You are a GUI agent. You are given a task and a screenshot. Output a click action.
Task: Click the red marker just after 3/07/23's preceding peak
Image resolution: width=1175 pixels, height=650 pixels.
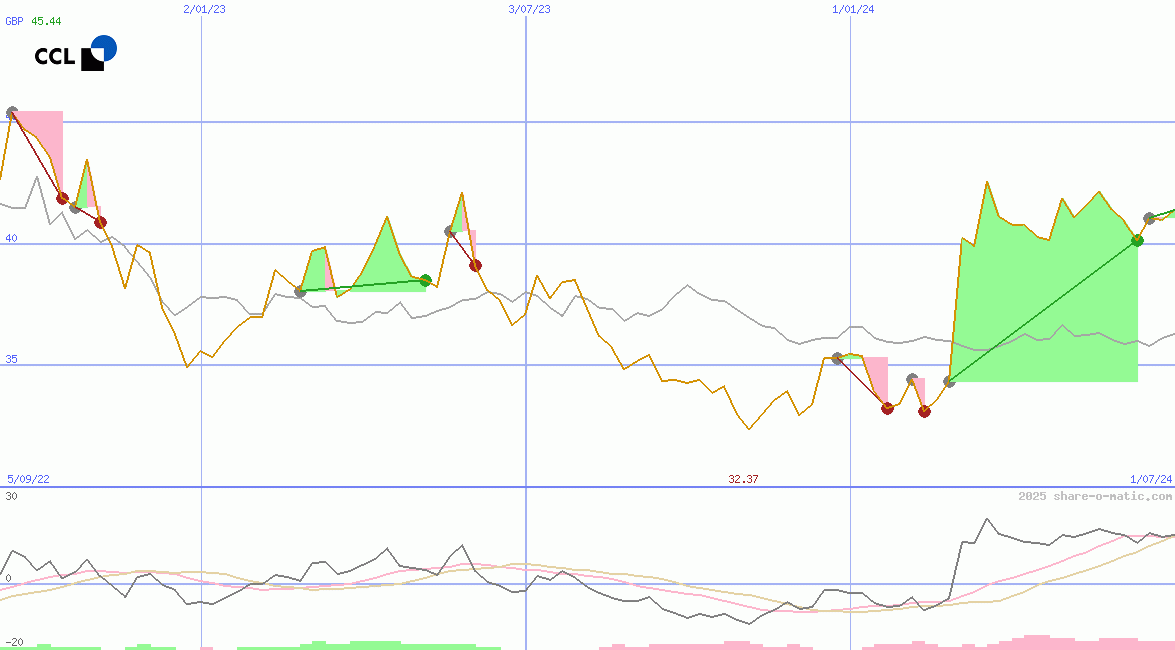[x=475, y=265]
